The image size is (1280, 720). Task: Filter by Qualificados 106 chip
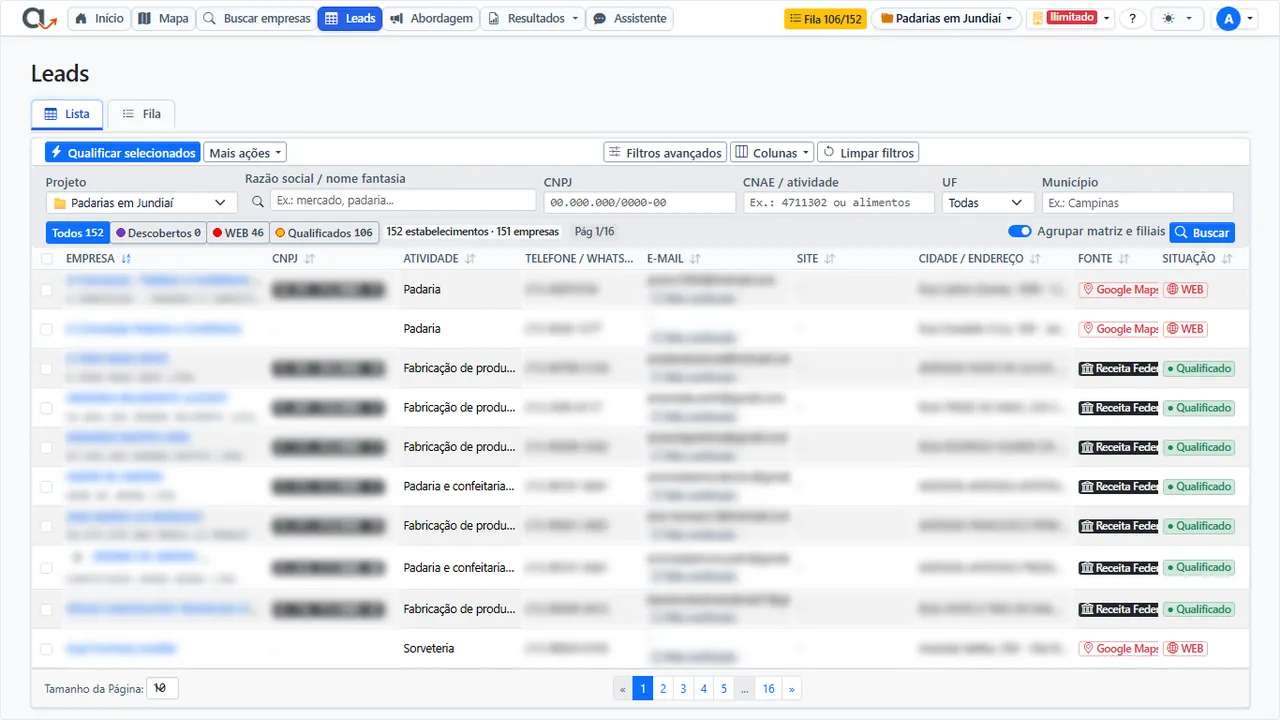coord(324,233)
